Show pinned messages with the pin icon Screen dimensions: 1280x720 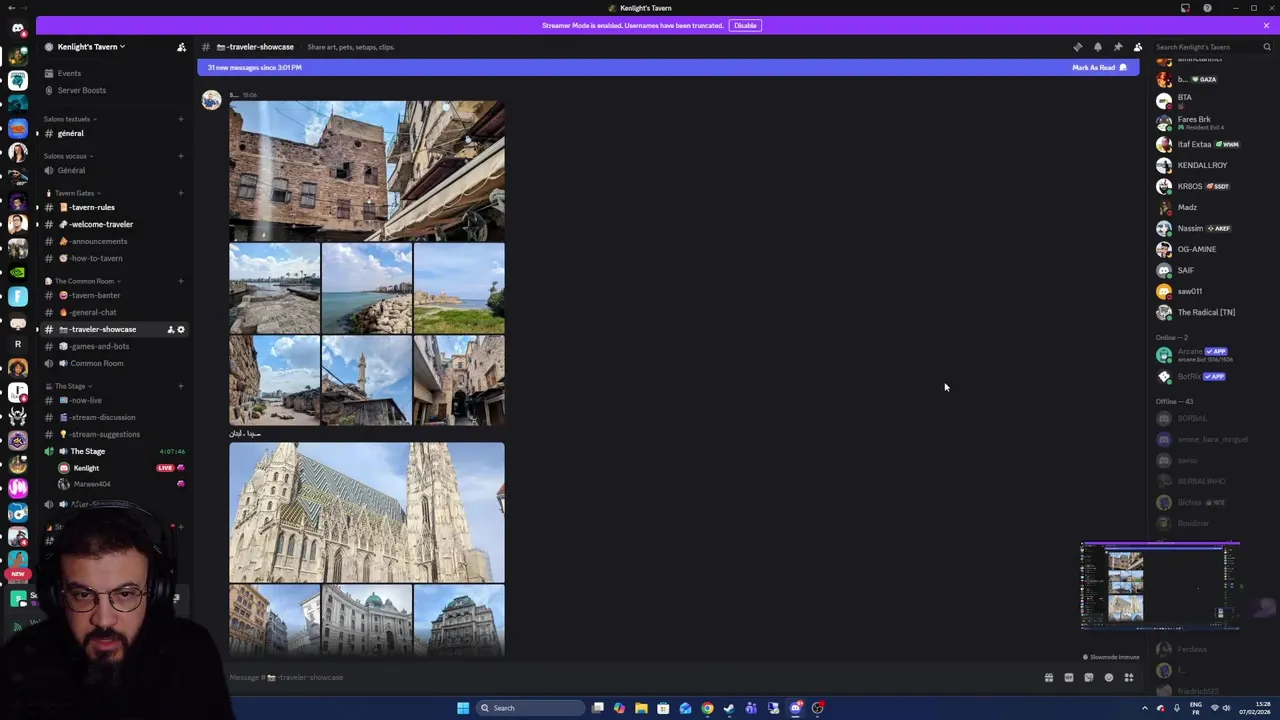(1117, 47)
